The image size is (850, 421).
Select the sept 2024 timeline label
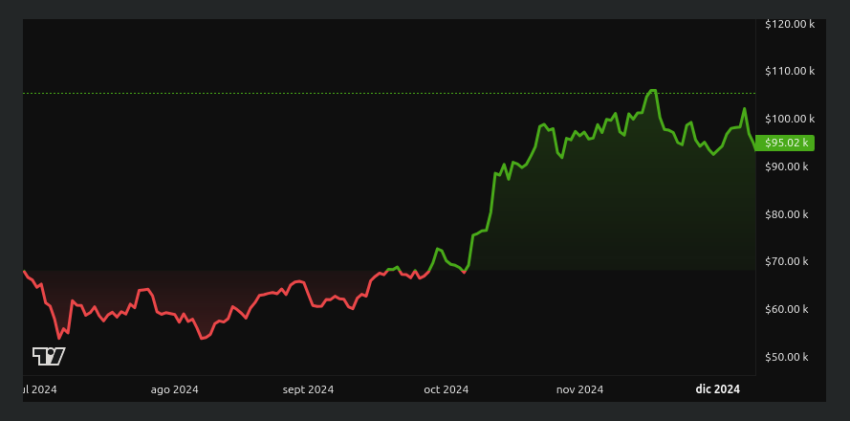(308, 390)
